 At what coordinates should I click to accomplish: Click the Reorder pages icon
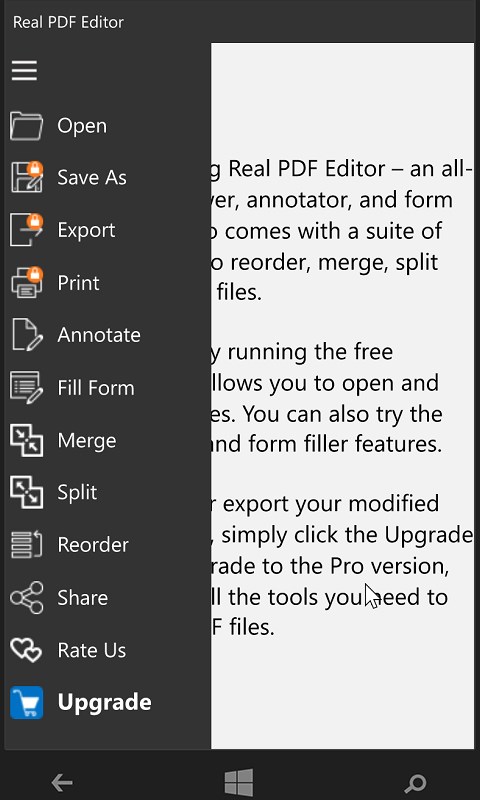tap(27, 545)
